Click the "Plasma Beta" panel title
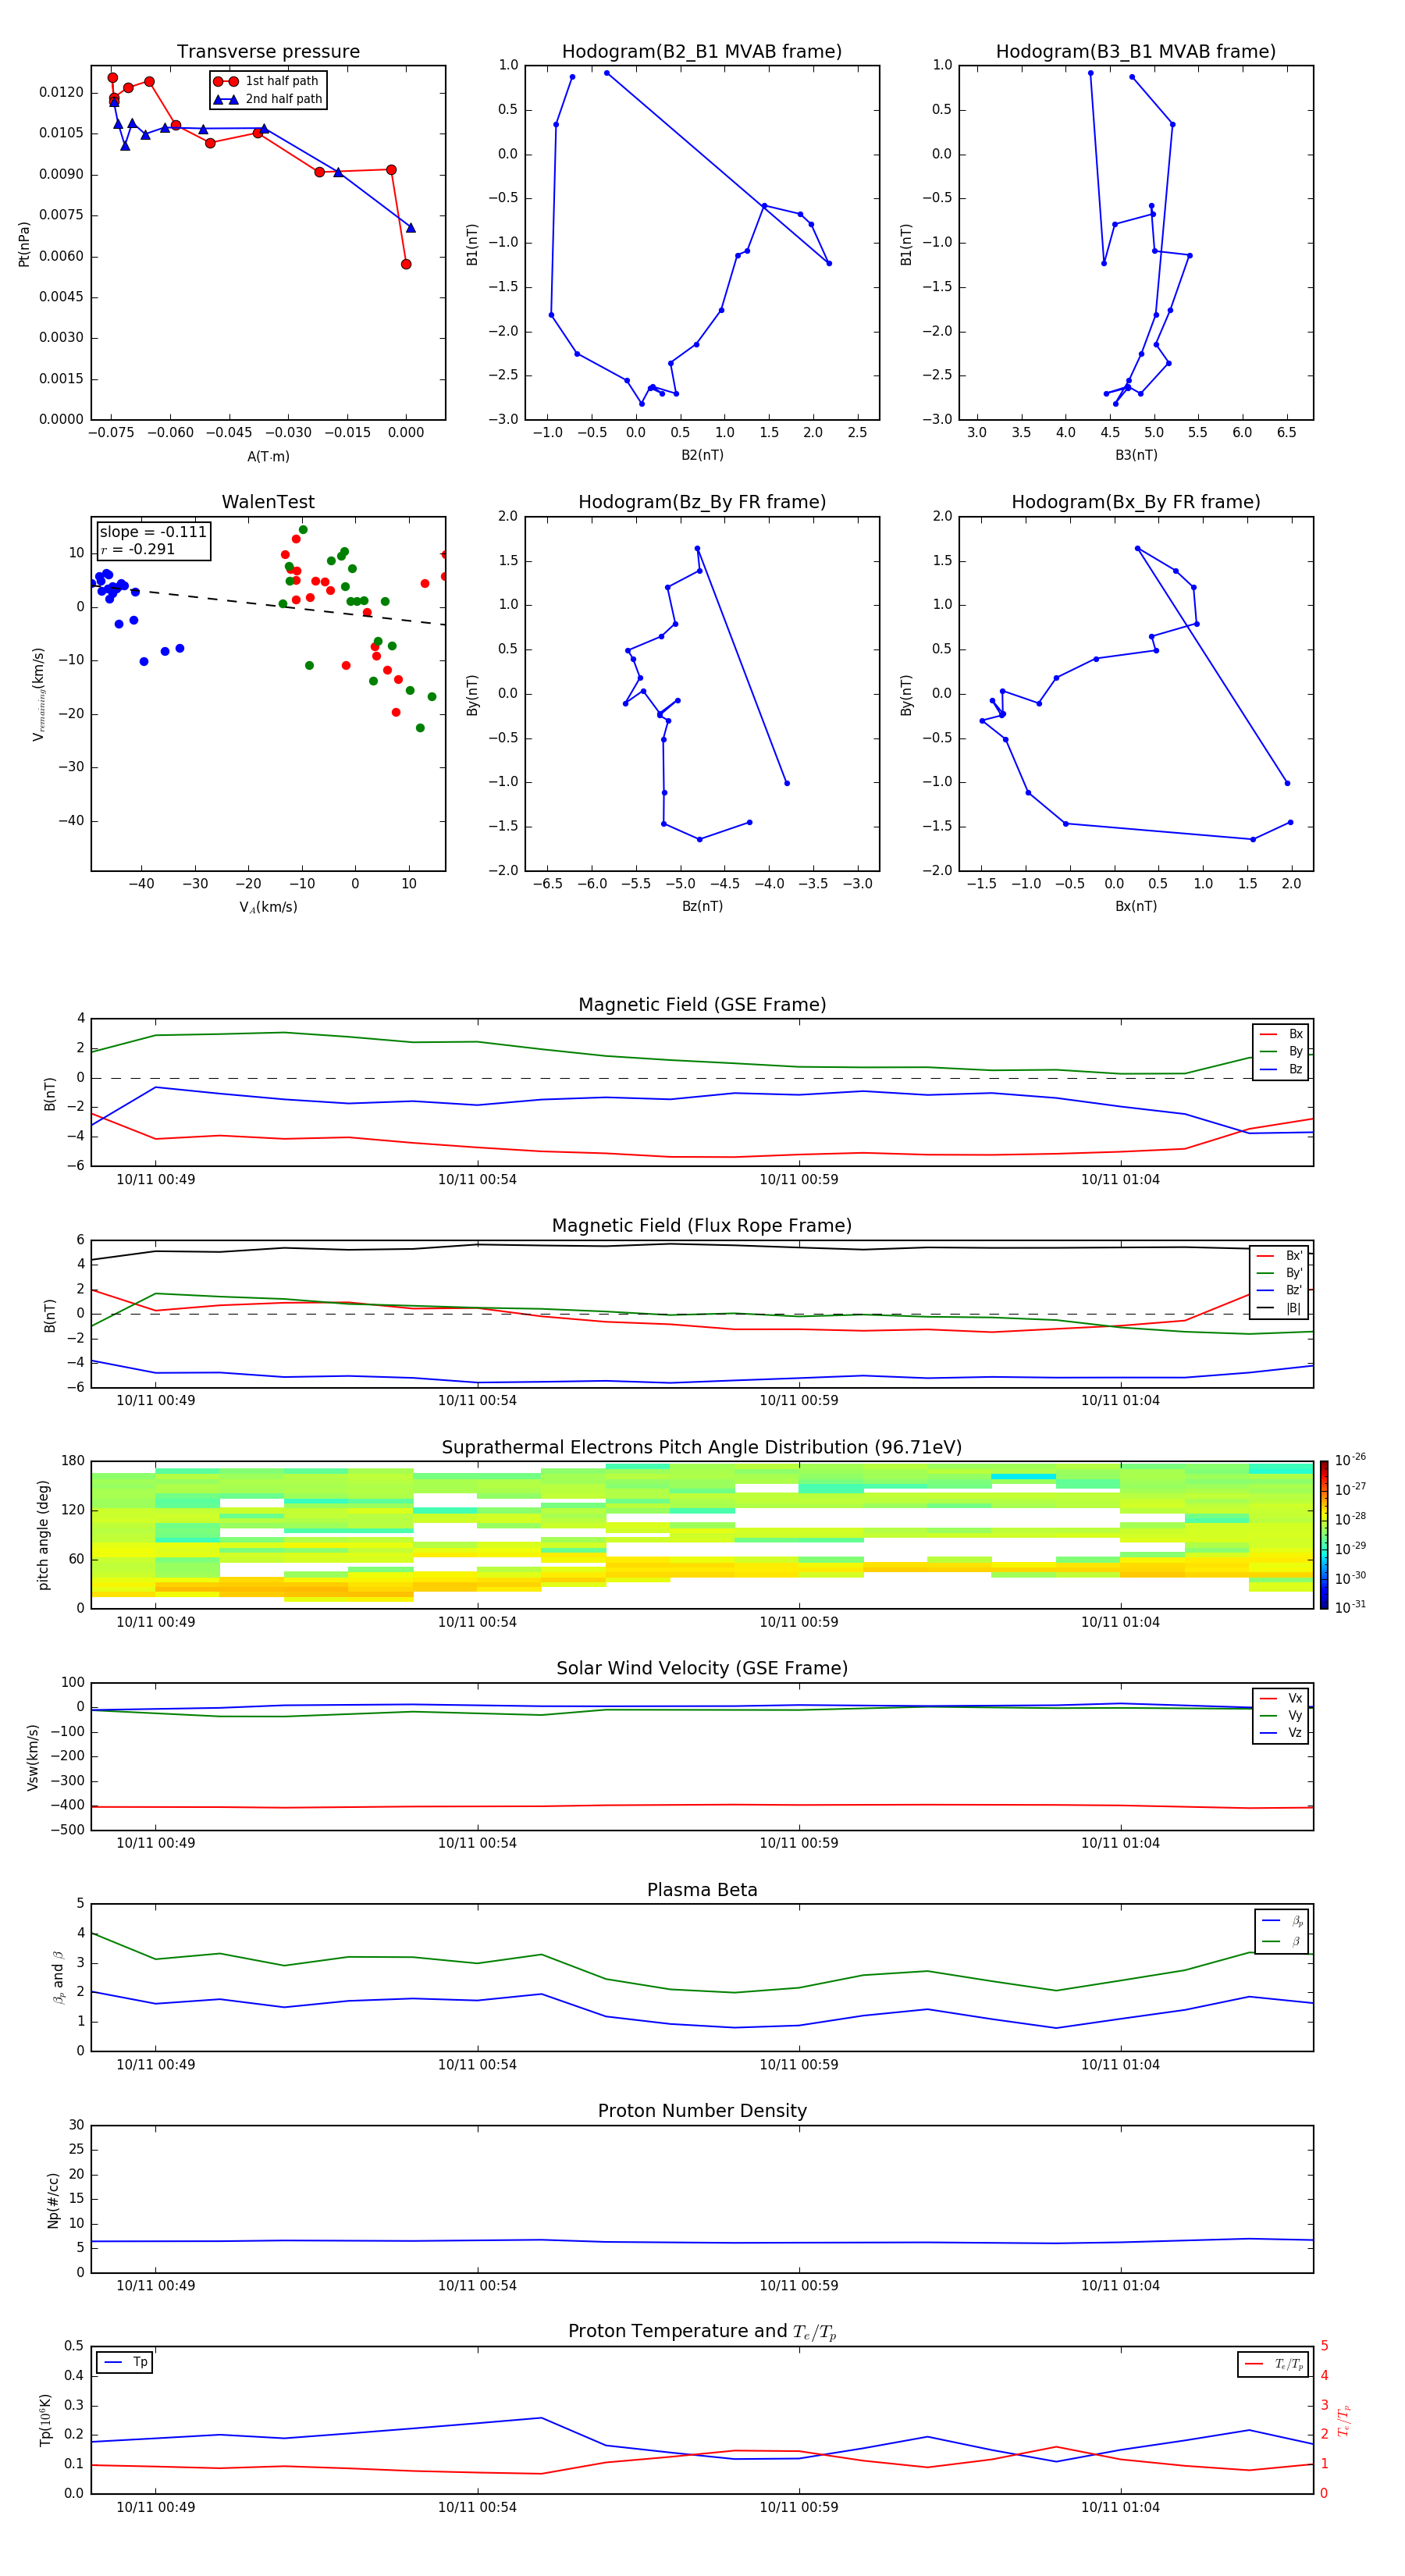This screenshot has width=1405, height=2576. [x=702, y=1890]
